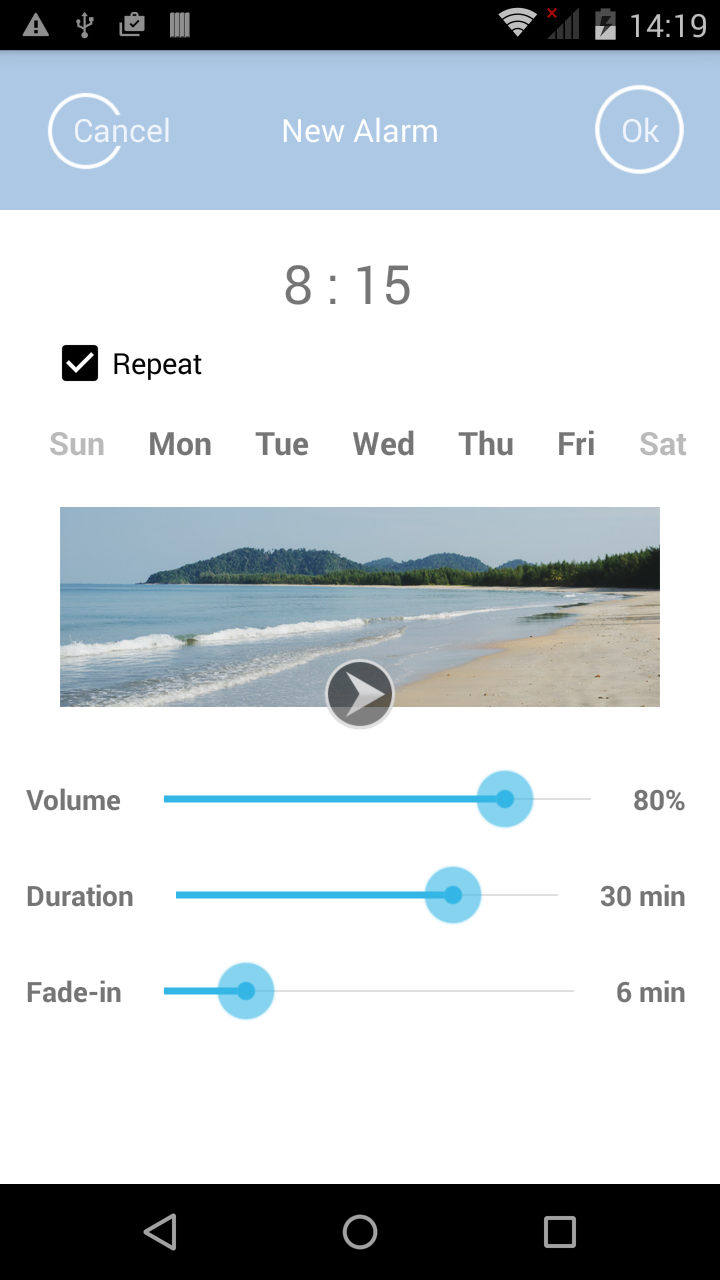720x1280 pixels.
Task: Click the Fade-in slider handle
Action: pos(246,991)
